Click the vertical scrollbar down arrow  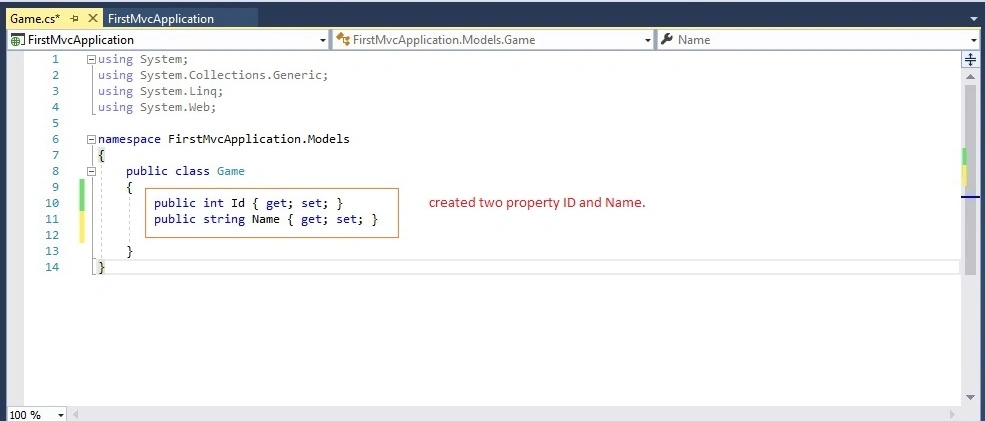pos(971,398)
